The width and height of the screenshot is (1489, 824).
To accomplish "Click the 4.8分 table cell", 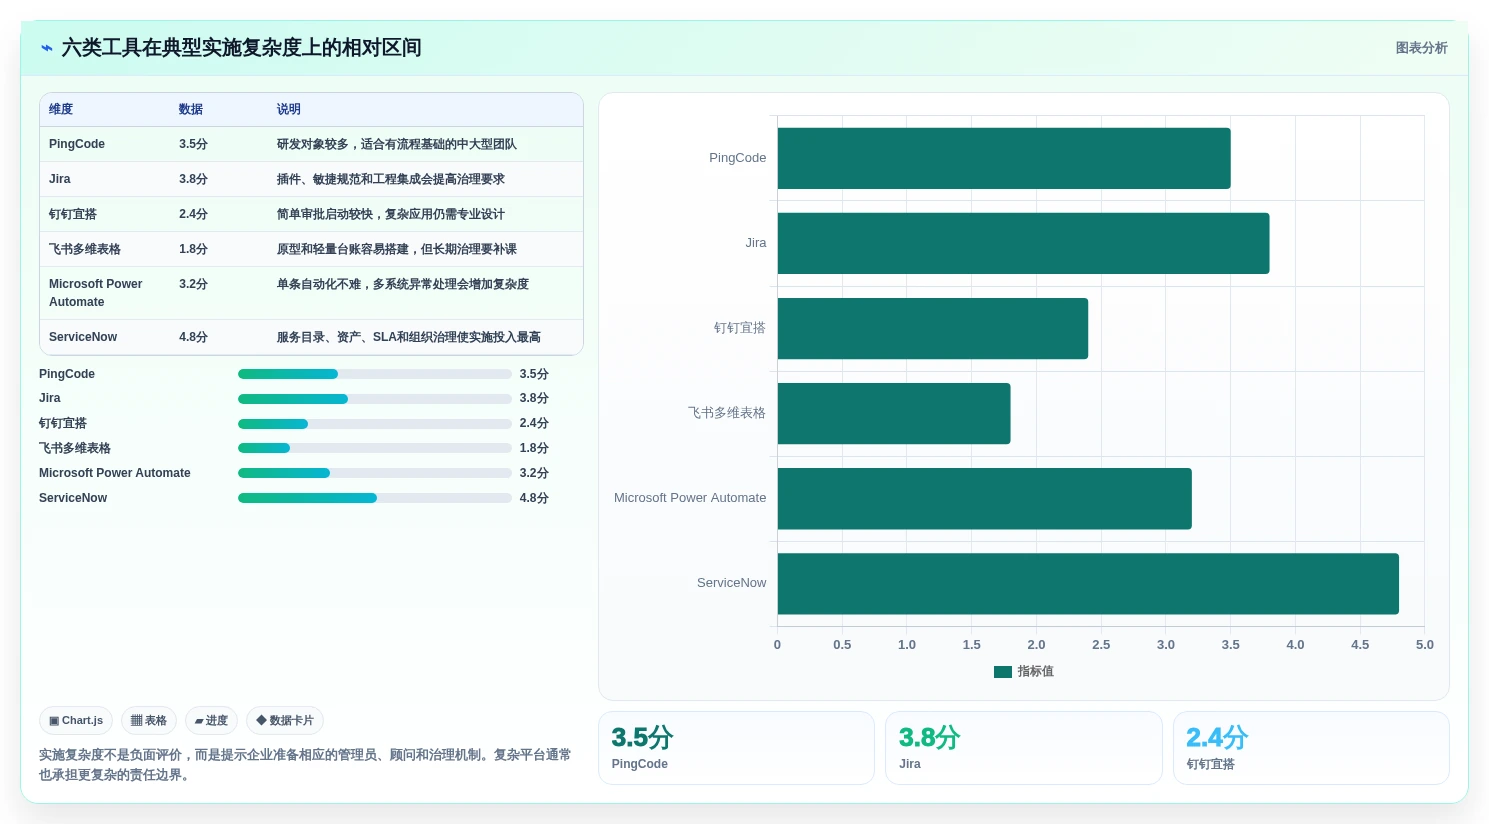I will pyautogui.click(x=193, y=337).
